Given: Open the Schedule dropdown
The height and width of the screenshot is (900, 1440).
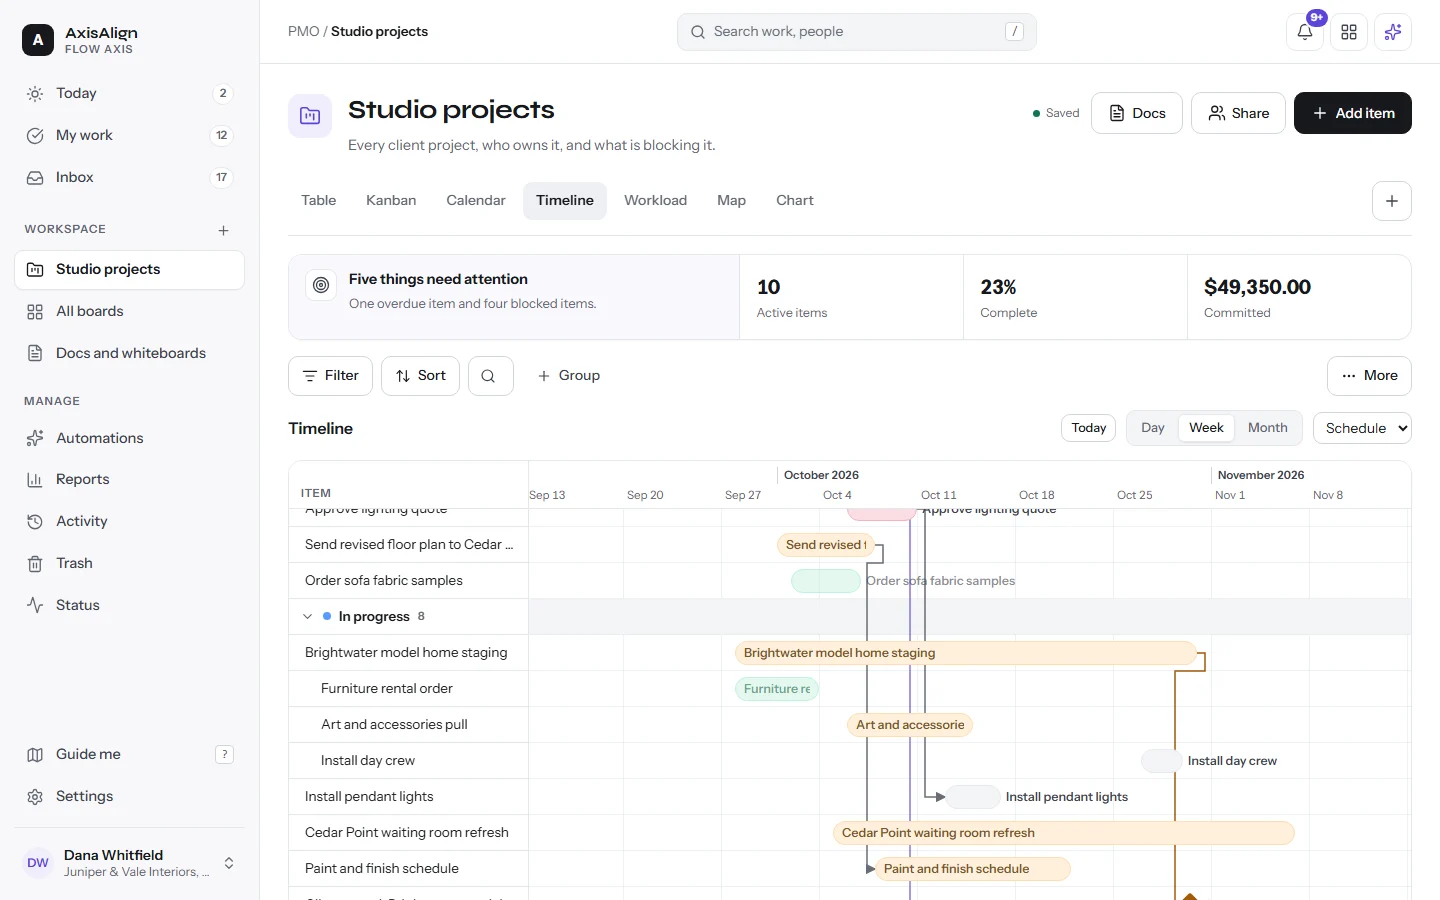Looking at the screenshot, I should [x=1362, y=428].
